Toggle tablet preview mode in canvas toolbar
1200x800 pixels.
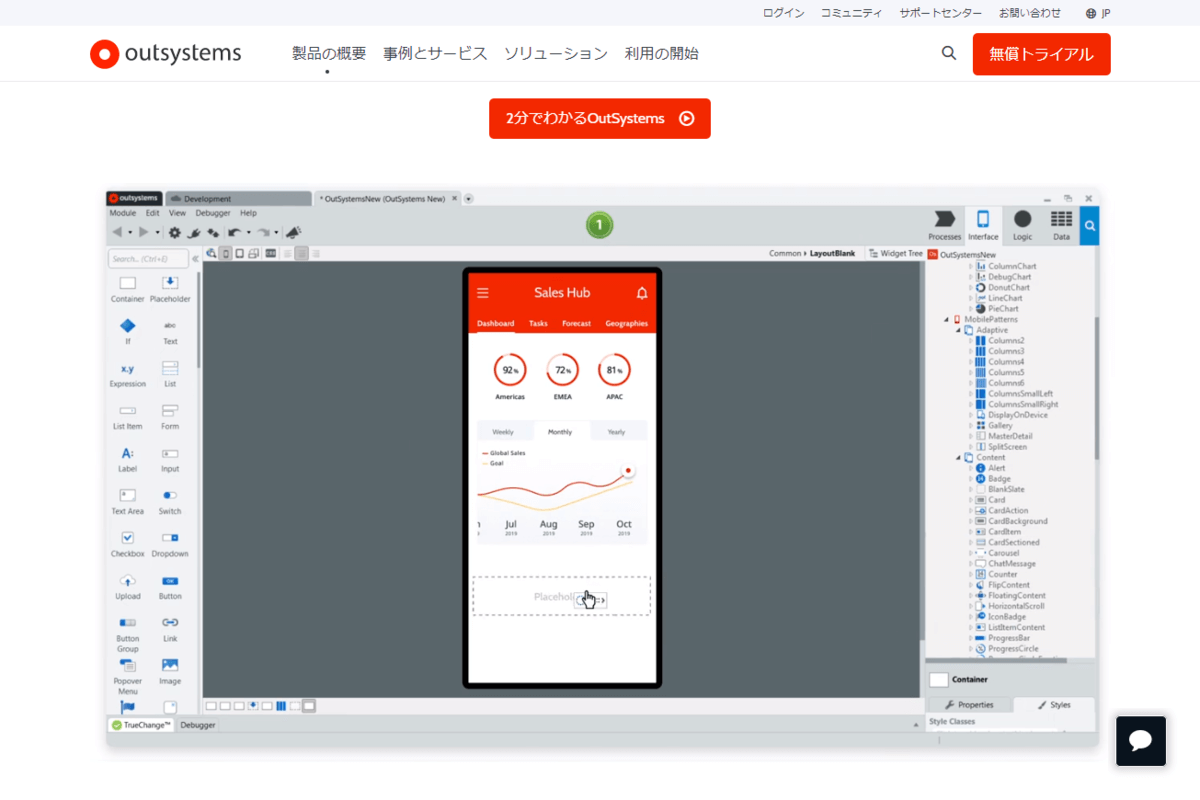pyautogui.click(x=240, y=254)
